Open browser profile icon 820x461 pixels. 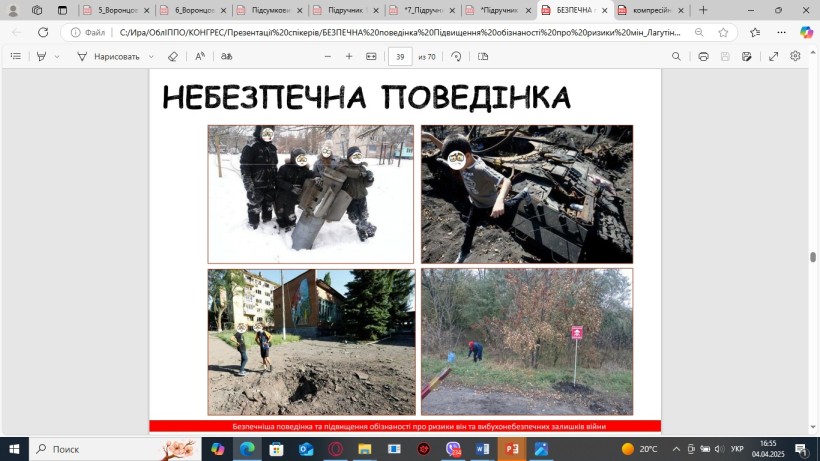pos(13,10)
